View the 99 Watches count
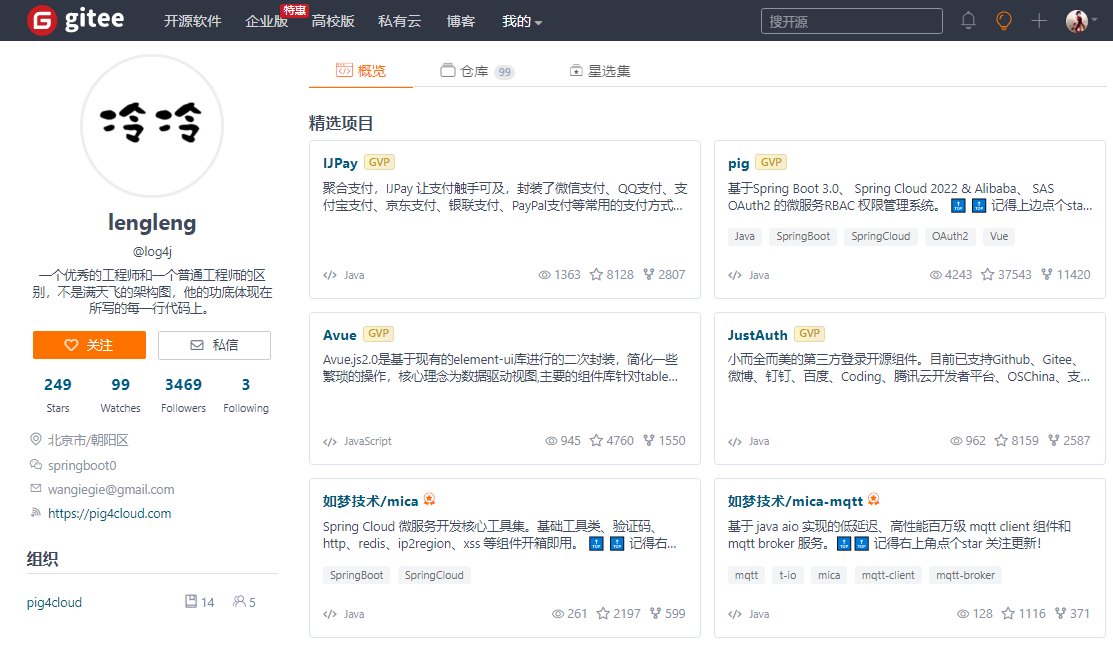 pos(121,395)
